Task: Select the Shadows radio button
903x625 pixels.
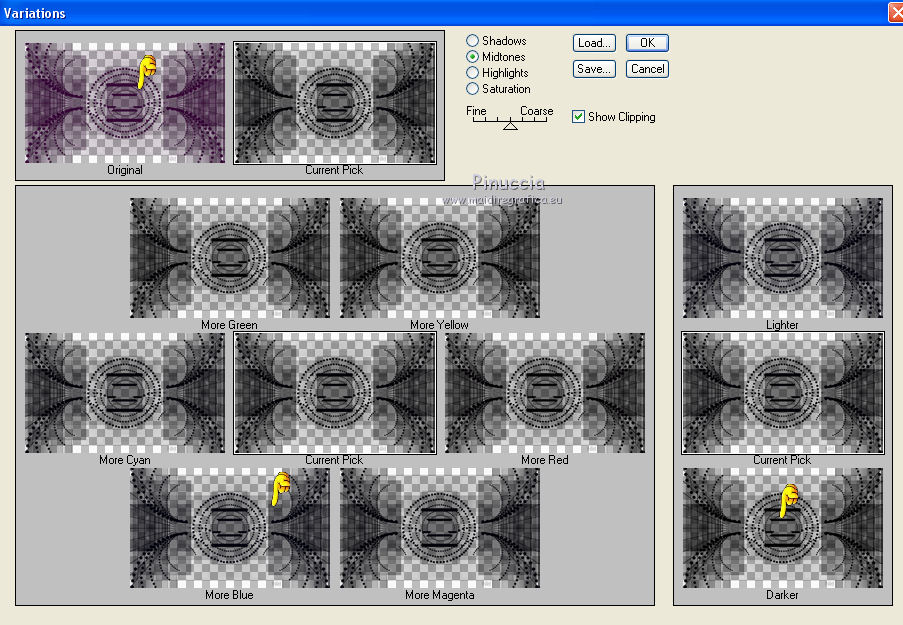Action: (472, 40)
